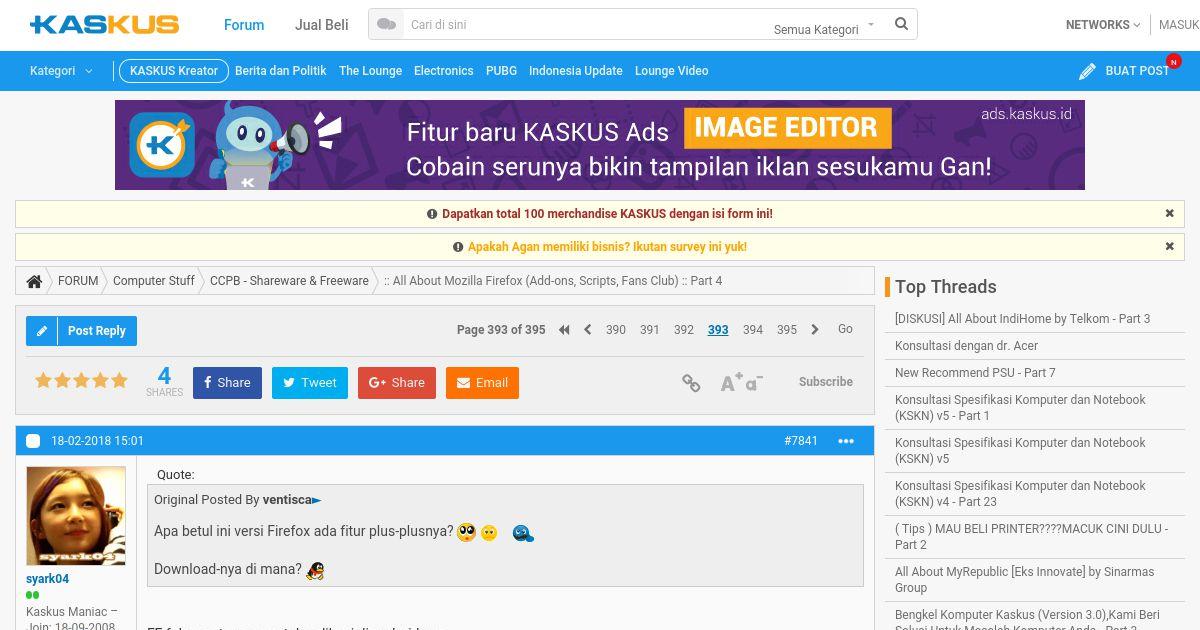Open the 100 merchandise KASKUS form link
Image resolution: width=1200 pixels, height=630 pixels.
point(607,214)
